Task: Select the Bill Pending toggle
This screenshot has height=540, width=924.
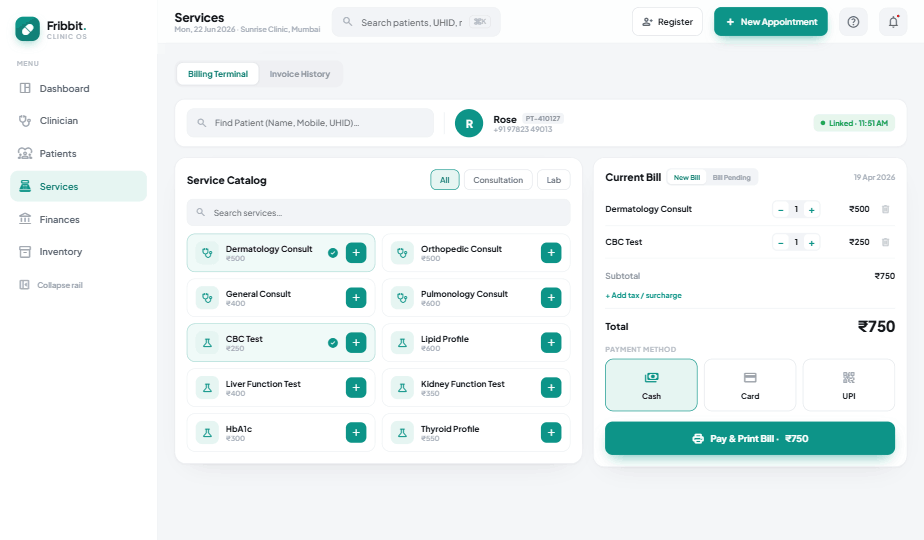Action: coord(731,177)
